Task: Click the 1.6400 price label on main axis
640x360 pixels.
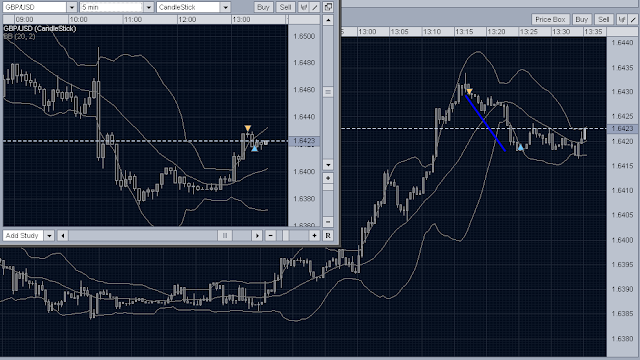Action: point(622,240)
